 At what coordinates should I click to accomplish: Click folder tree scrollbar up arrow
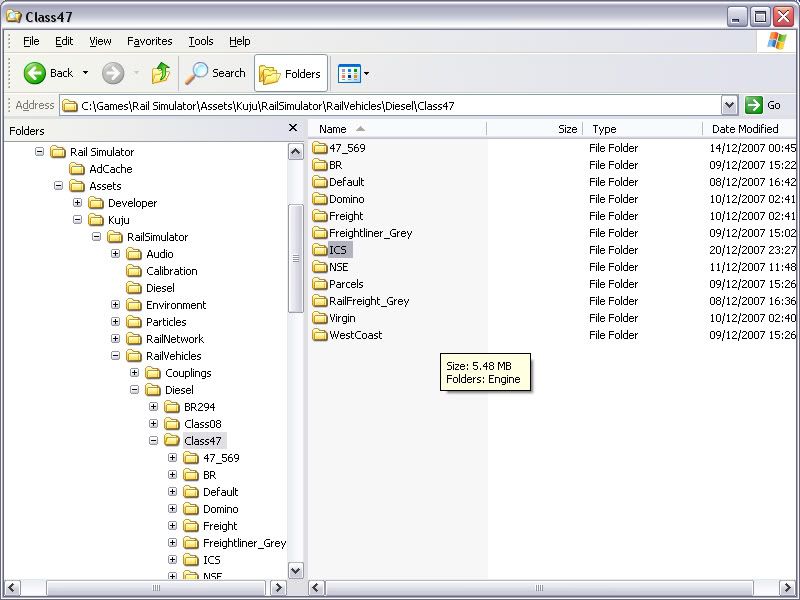(x=296, y=152)
